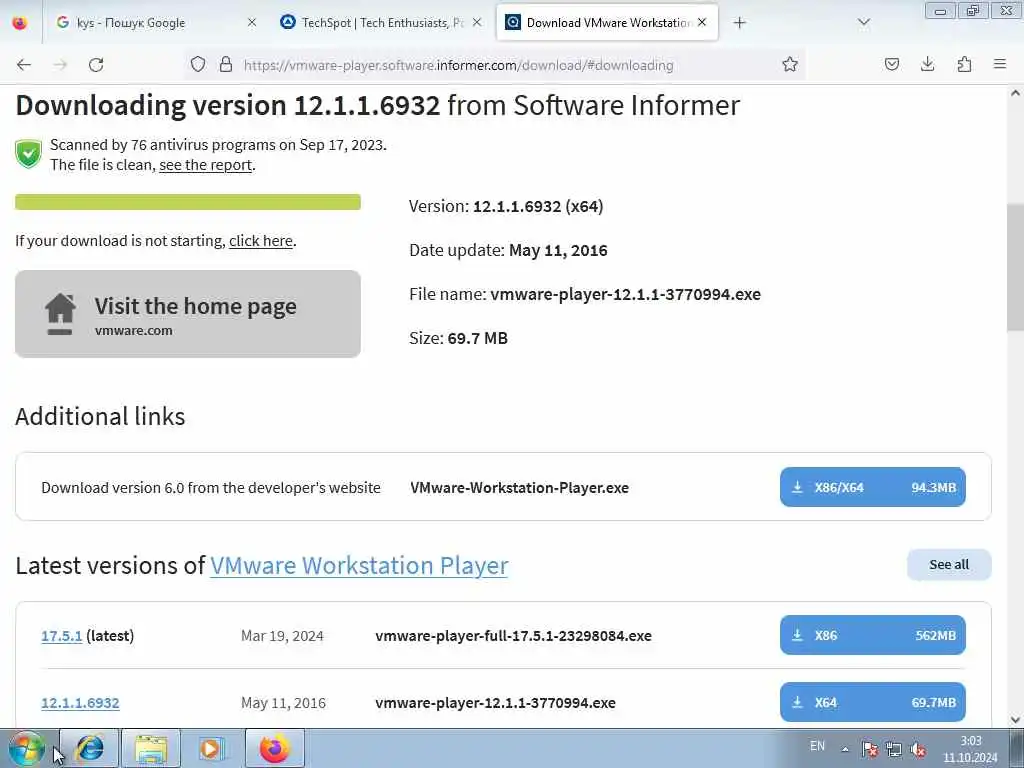Go back to the previous page
The height and width of the screenshot is (768, 1024).
point(24,65)
